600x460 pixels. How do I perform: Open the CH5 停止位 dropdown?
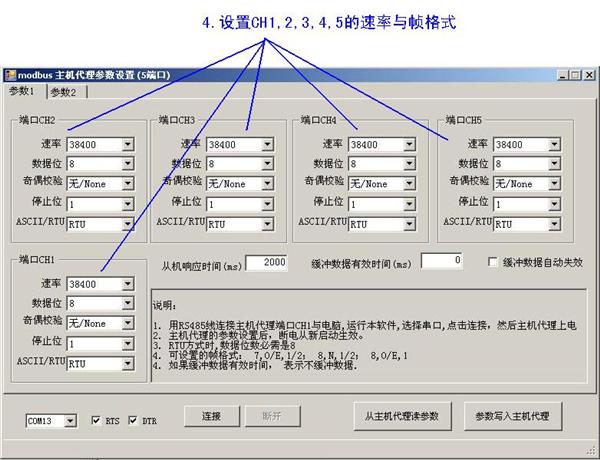(527, 204)
